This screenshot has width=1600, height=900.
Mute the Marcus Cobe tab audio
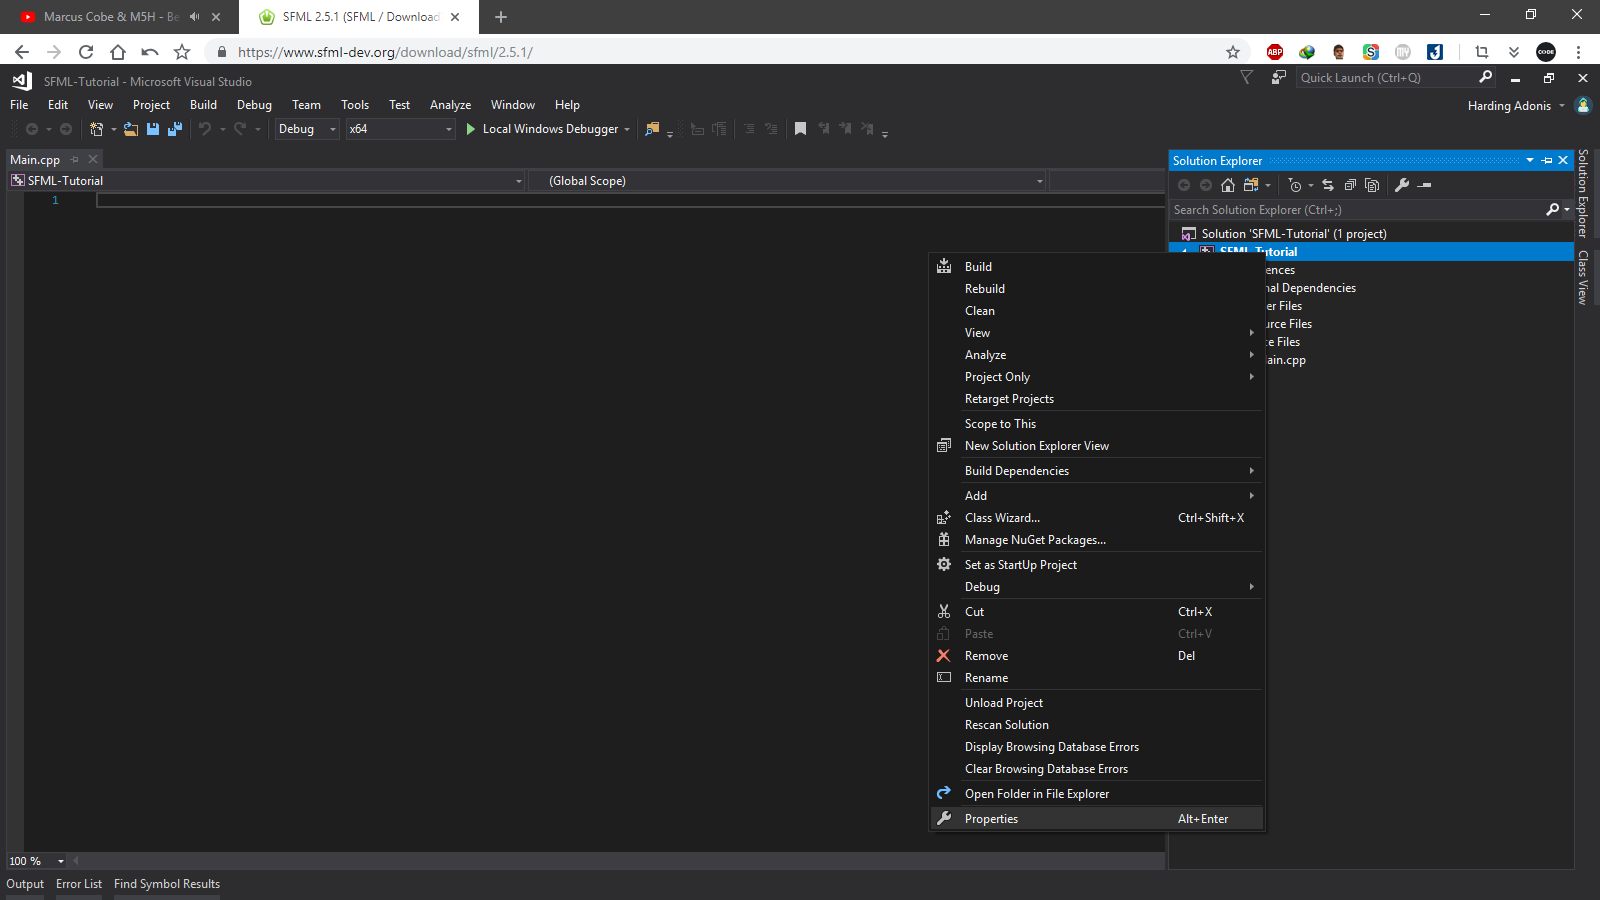(x=194, y=17)
